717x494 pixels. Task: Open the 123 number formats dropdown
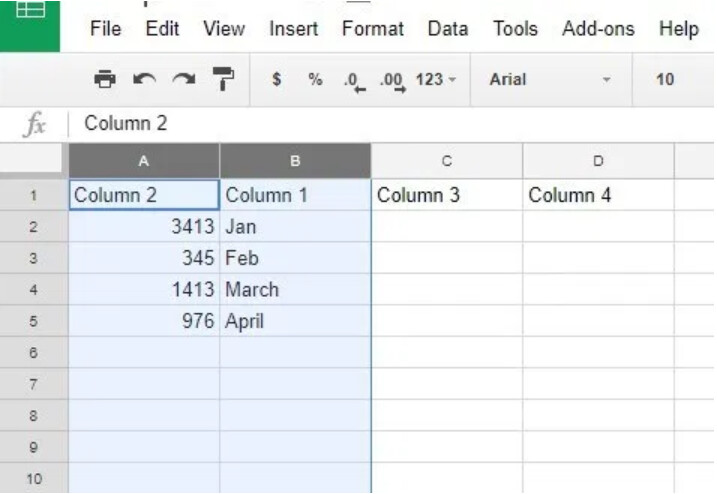click(x=436, y=79)
